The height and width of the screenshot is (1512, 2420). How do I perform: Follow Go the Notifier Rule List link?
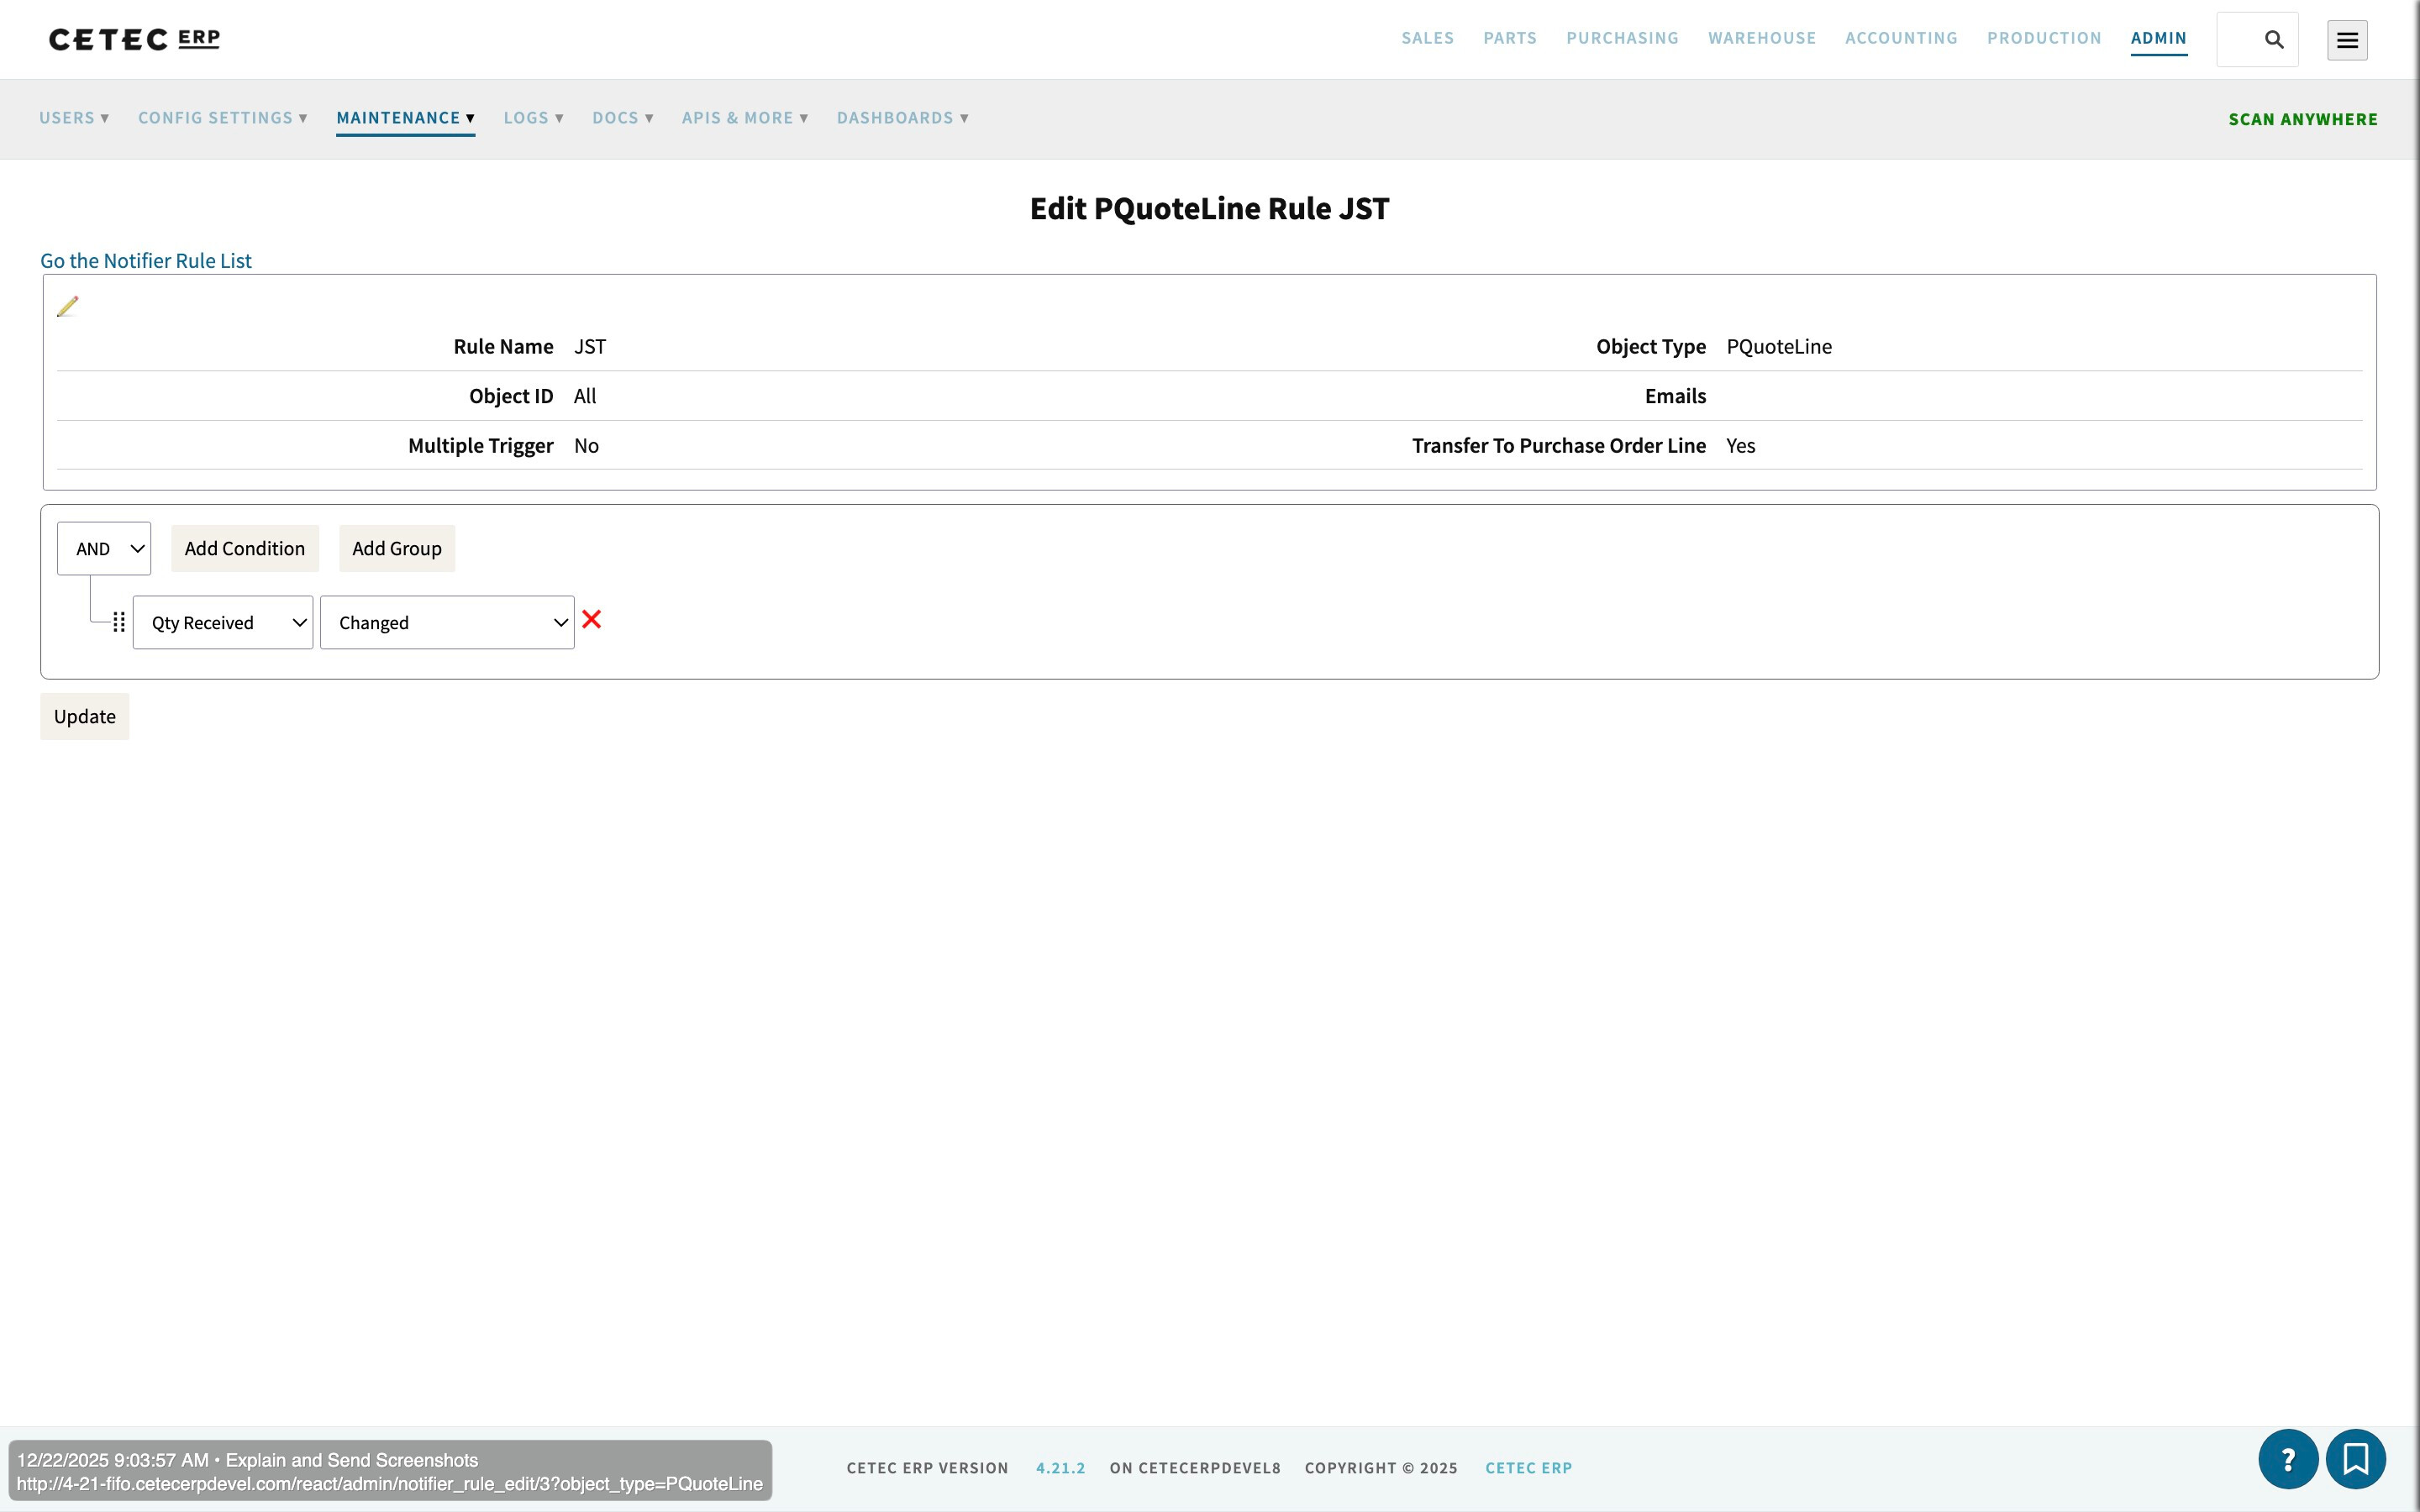point(146,260)
